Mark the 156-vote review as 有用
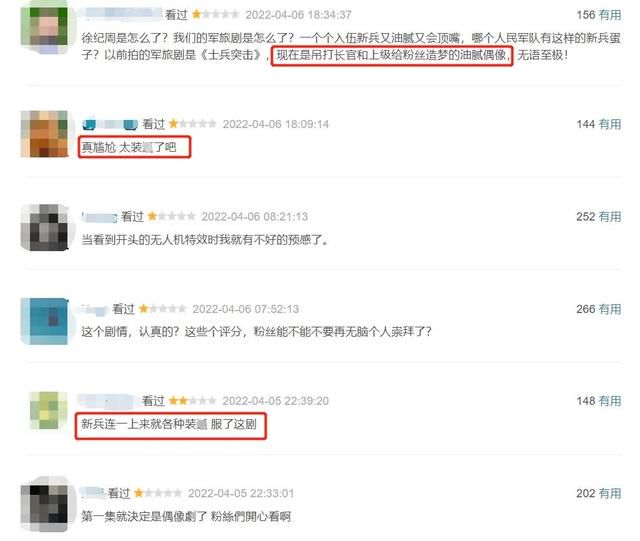640x541 pixels. [610, 15]
